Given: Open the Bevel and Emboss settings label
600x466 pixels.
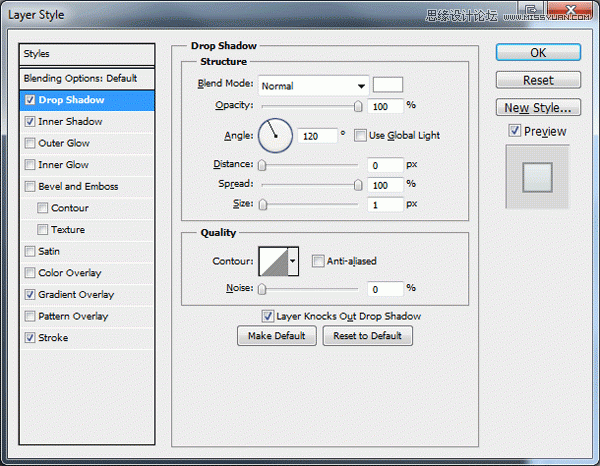Looking at the screenshot, I should (x=78, y=186).
